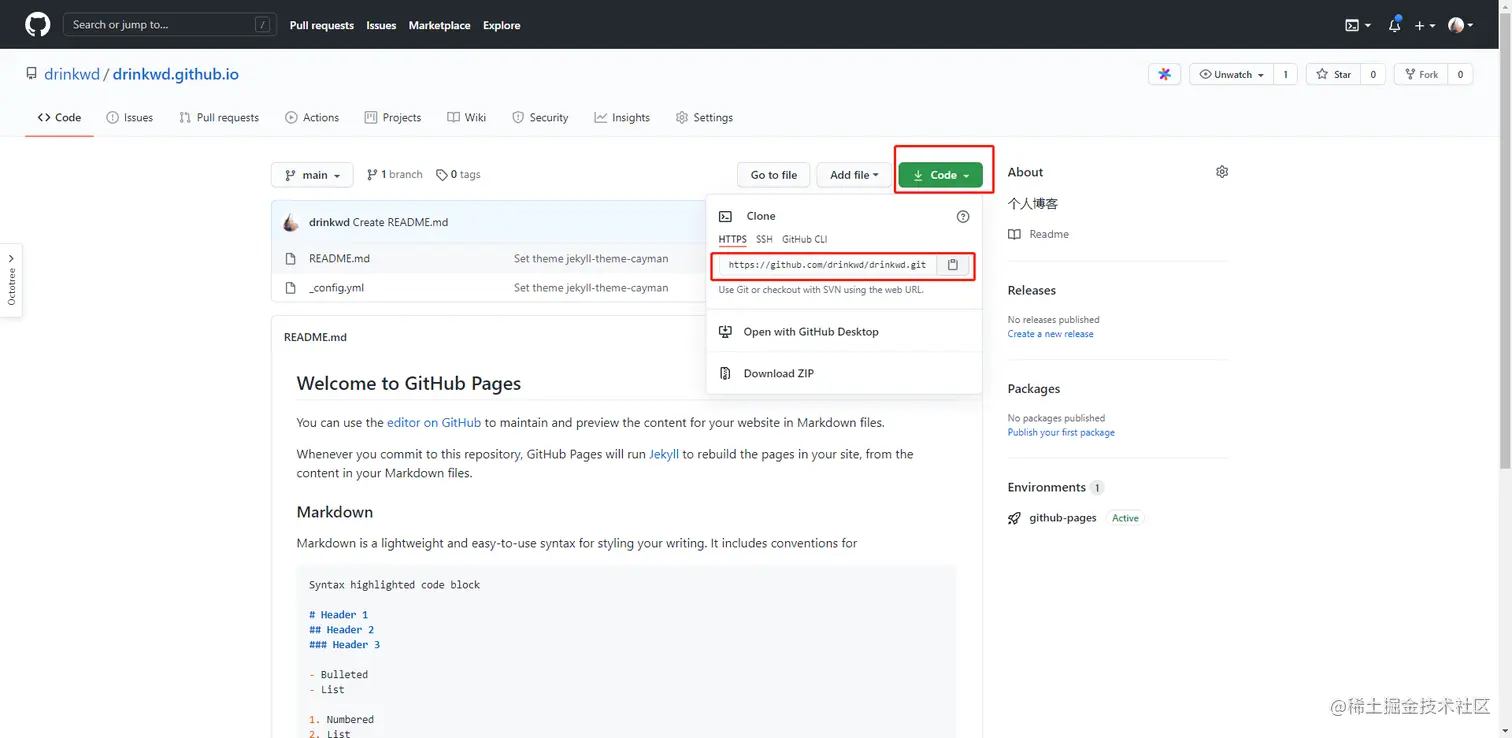Open the Insights tab
This screenshot has width=1512, height=738.
[622, 117]
